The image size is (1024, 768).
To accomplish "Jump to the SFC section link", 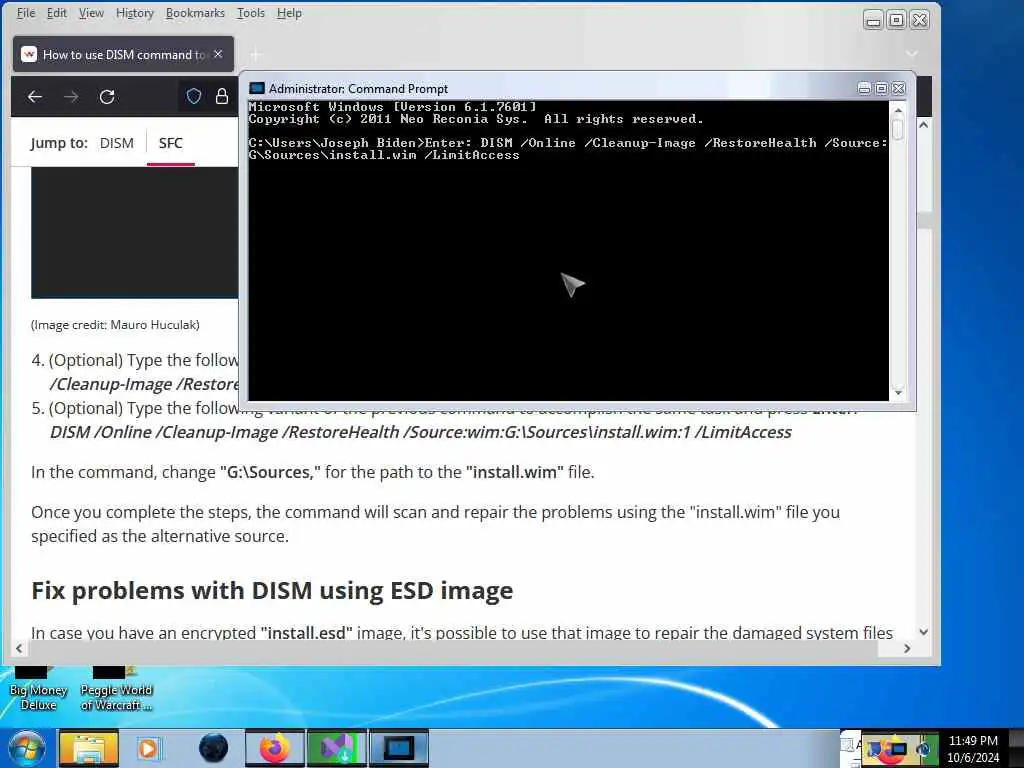I will pyautogui.click(x=170, y=143).
